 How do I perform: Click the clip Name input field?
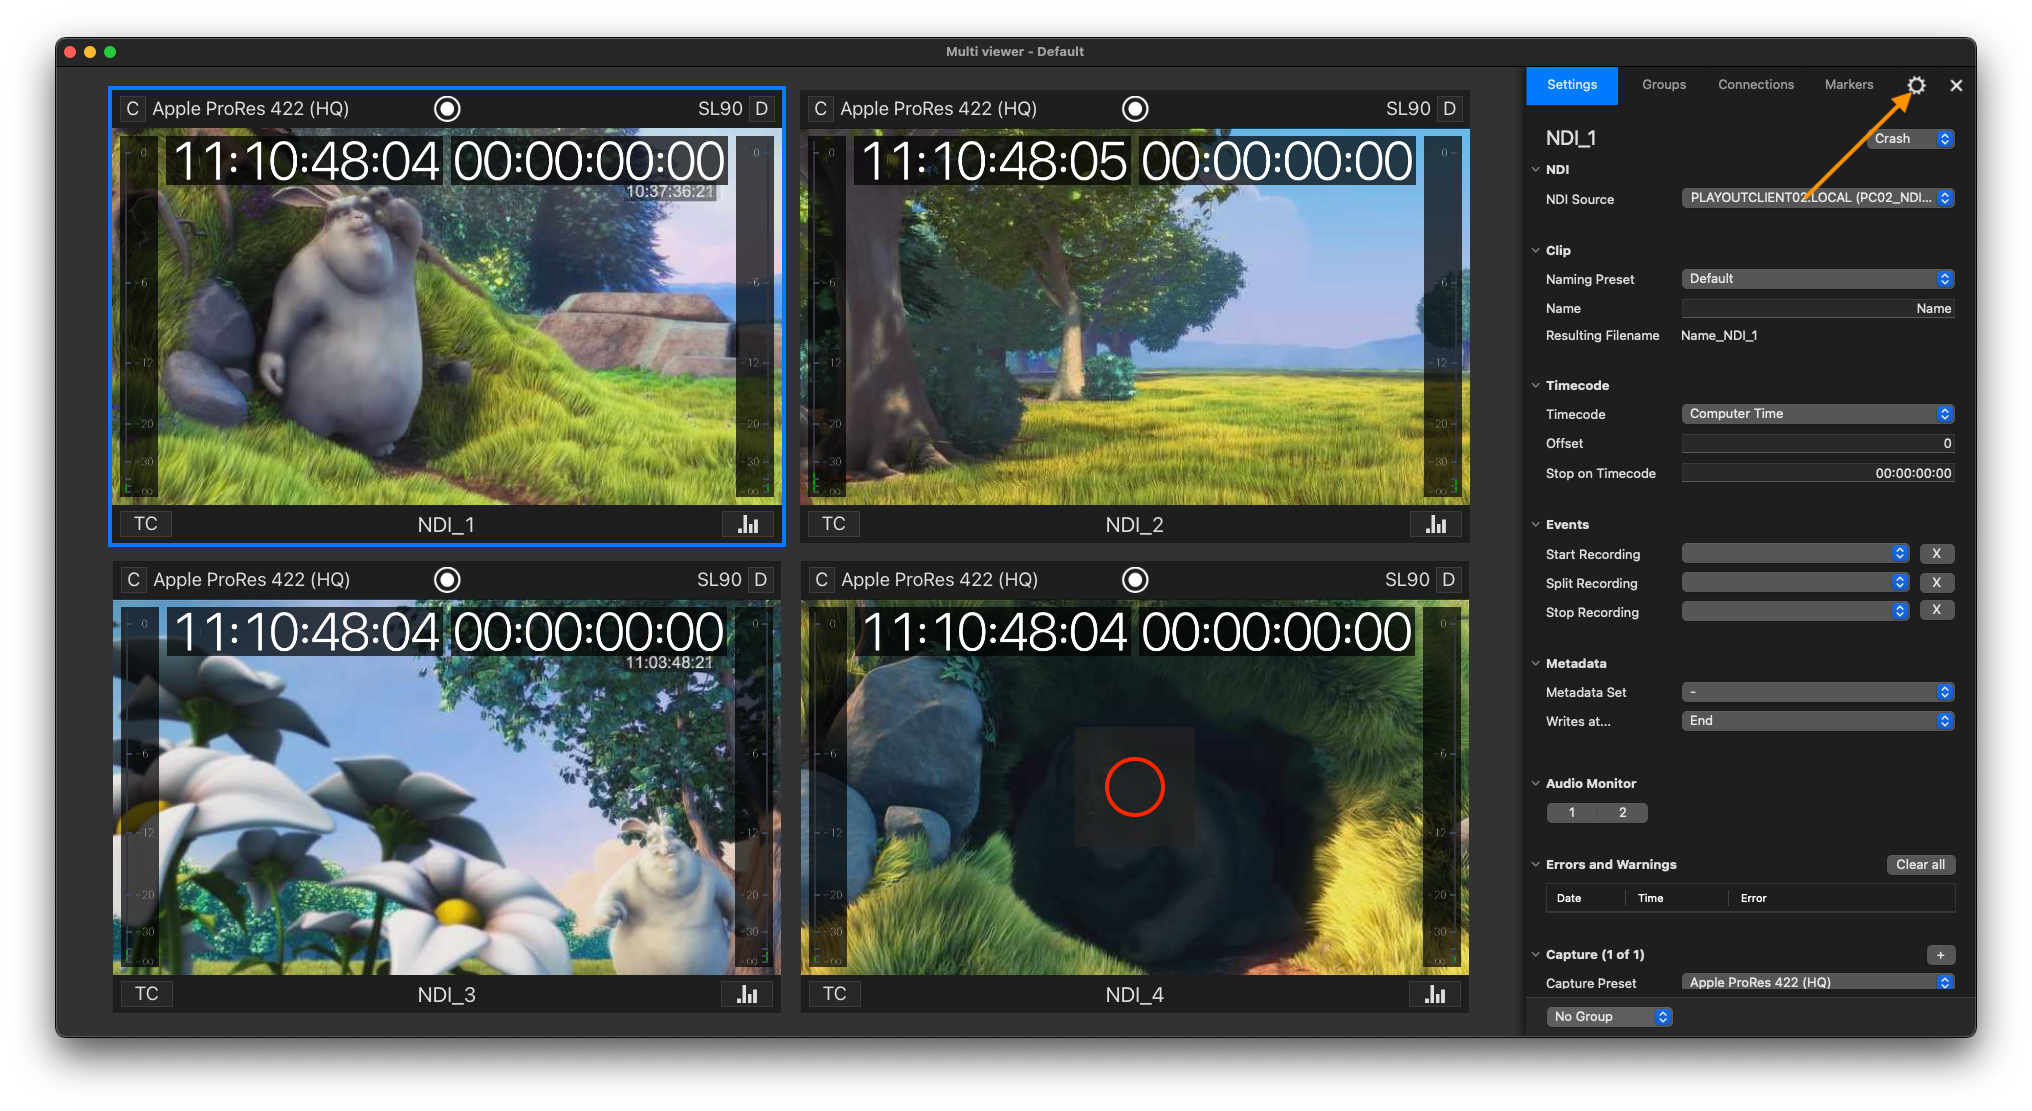point(1818,308)
